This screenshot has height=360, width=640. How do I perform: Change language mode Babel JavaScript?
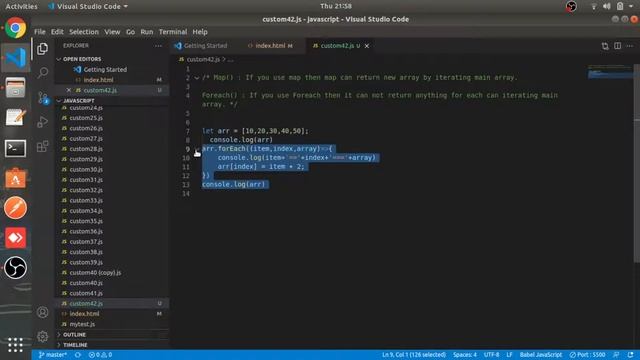[x=541, y=355]
